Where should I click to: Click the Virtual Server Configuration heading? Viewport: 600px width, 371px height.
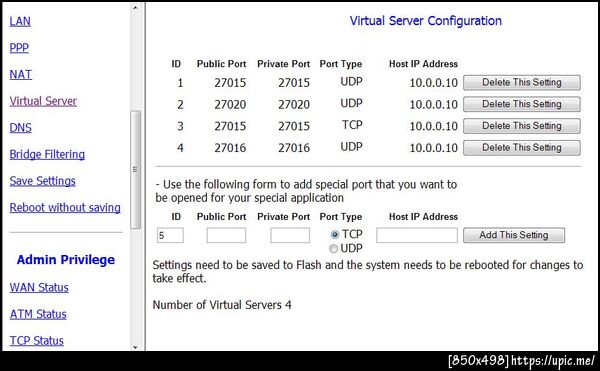426,21
